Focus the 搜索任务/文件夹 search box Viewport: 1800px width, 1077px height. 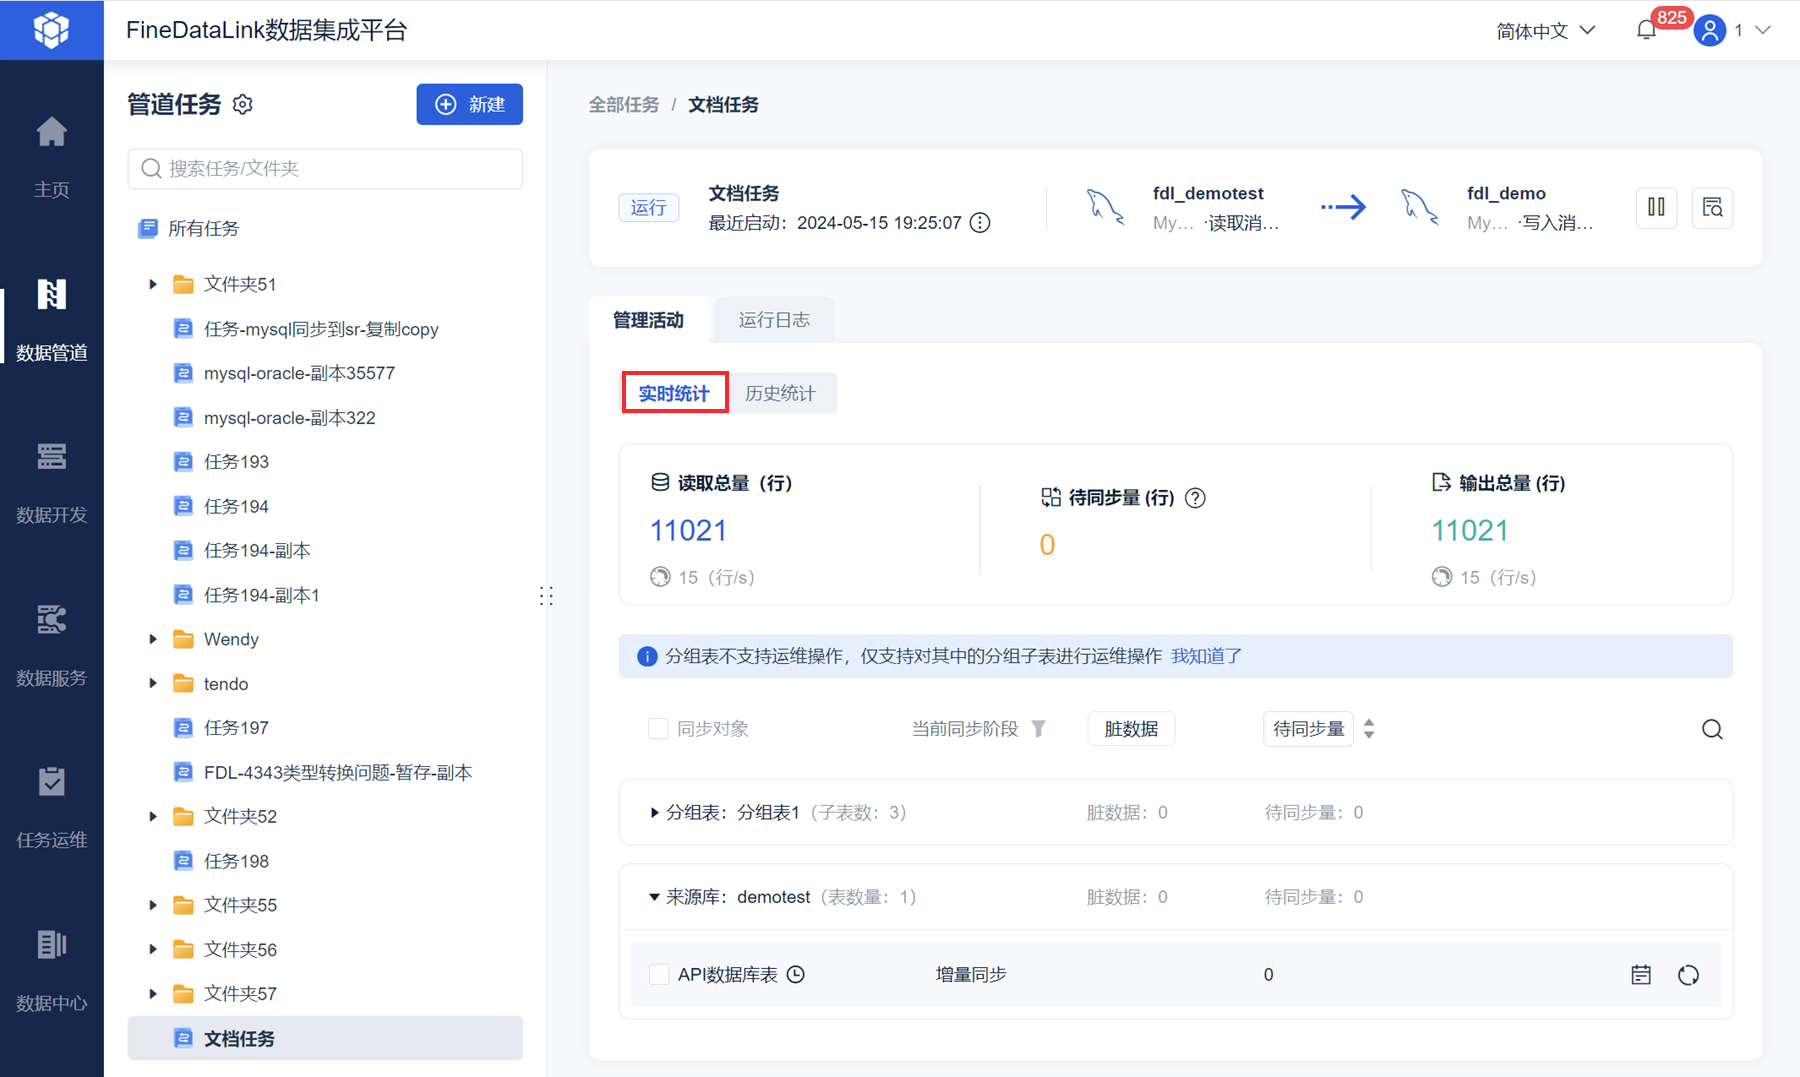(325, 168)
